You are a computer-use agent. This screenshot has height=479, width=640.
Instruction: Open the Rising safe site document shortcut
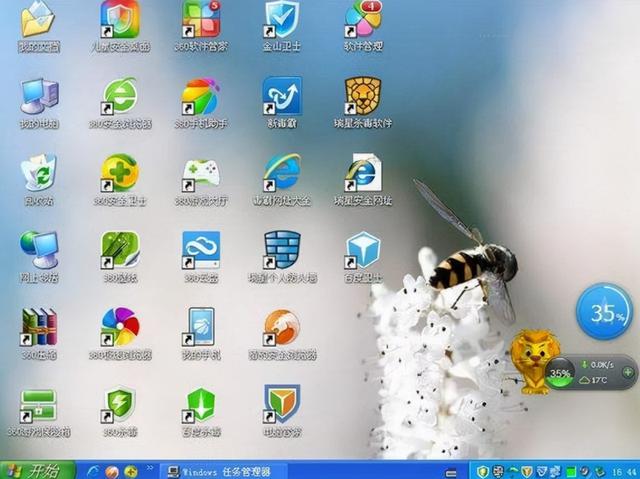tap(363, 173)
